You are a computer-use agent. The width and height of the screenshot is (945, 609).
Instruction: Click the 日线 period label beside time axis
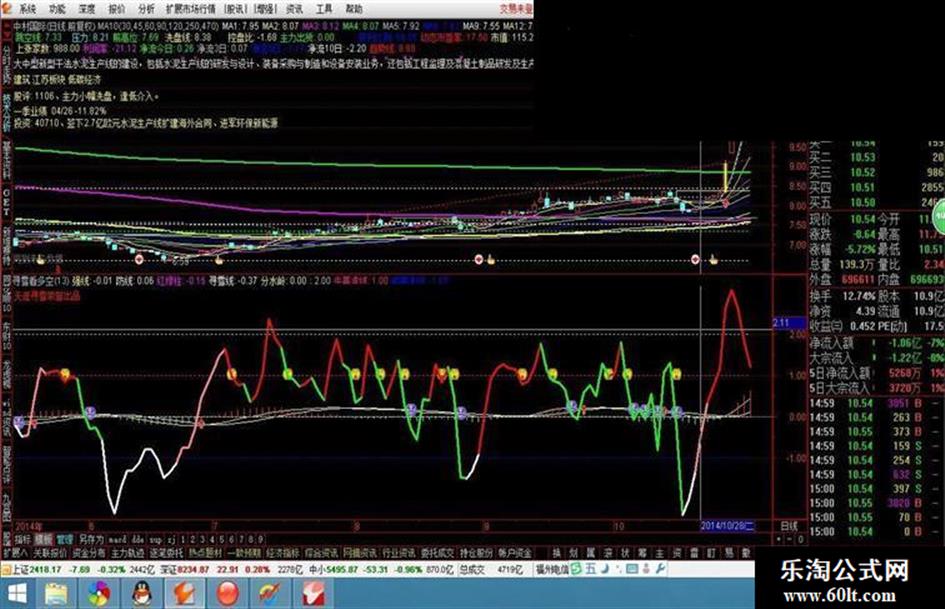tap(789, 526)
